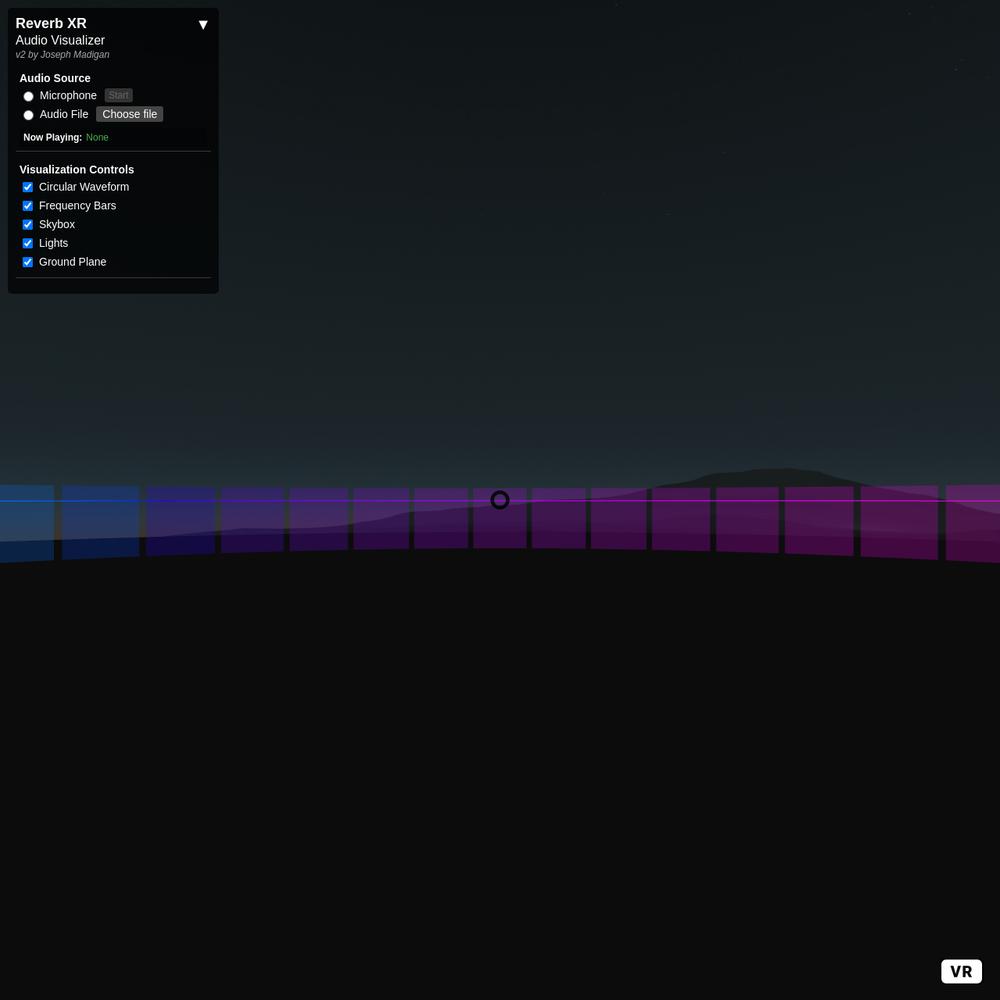
Task: Toggle the Frequency Bars checkbox
Action: click(x=27, y=205)
